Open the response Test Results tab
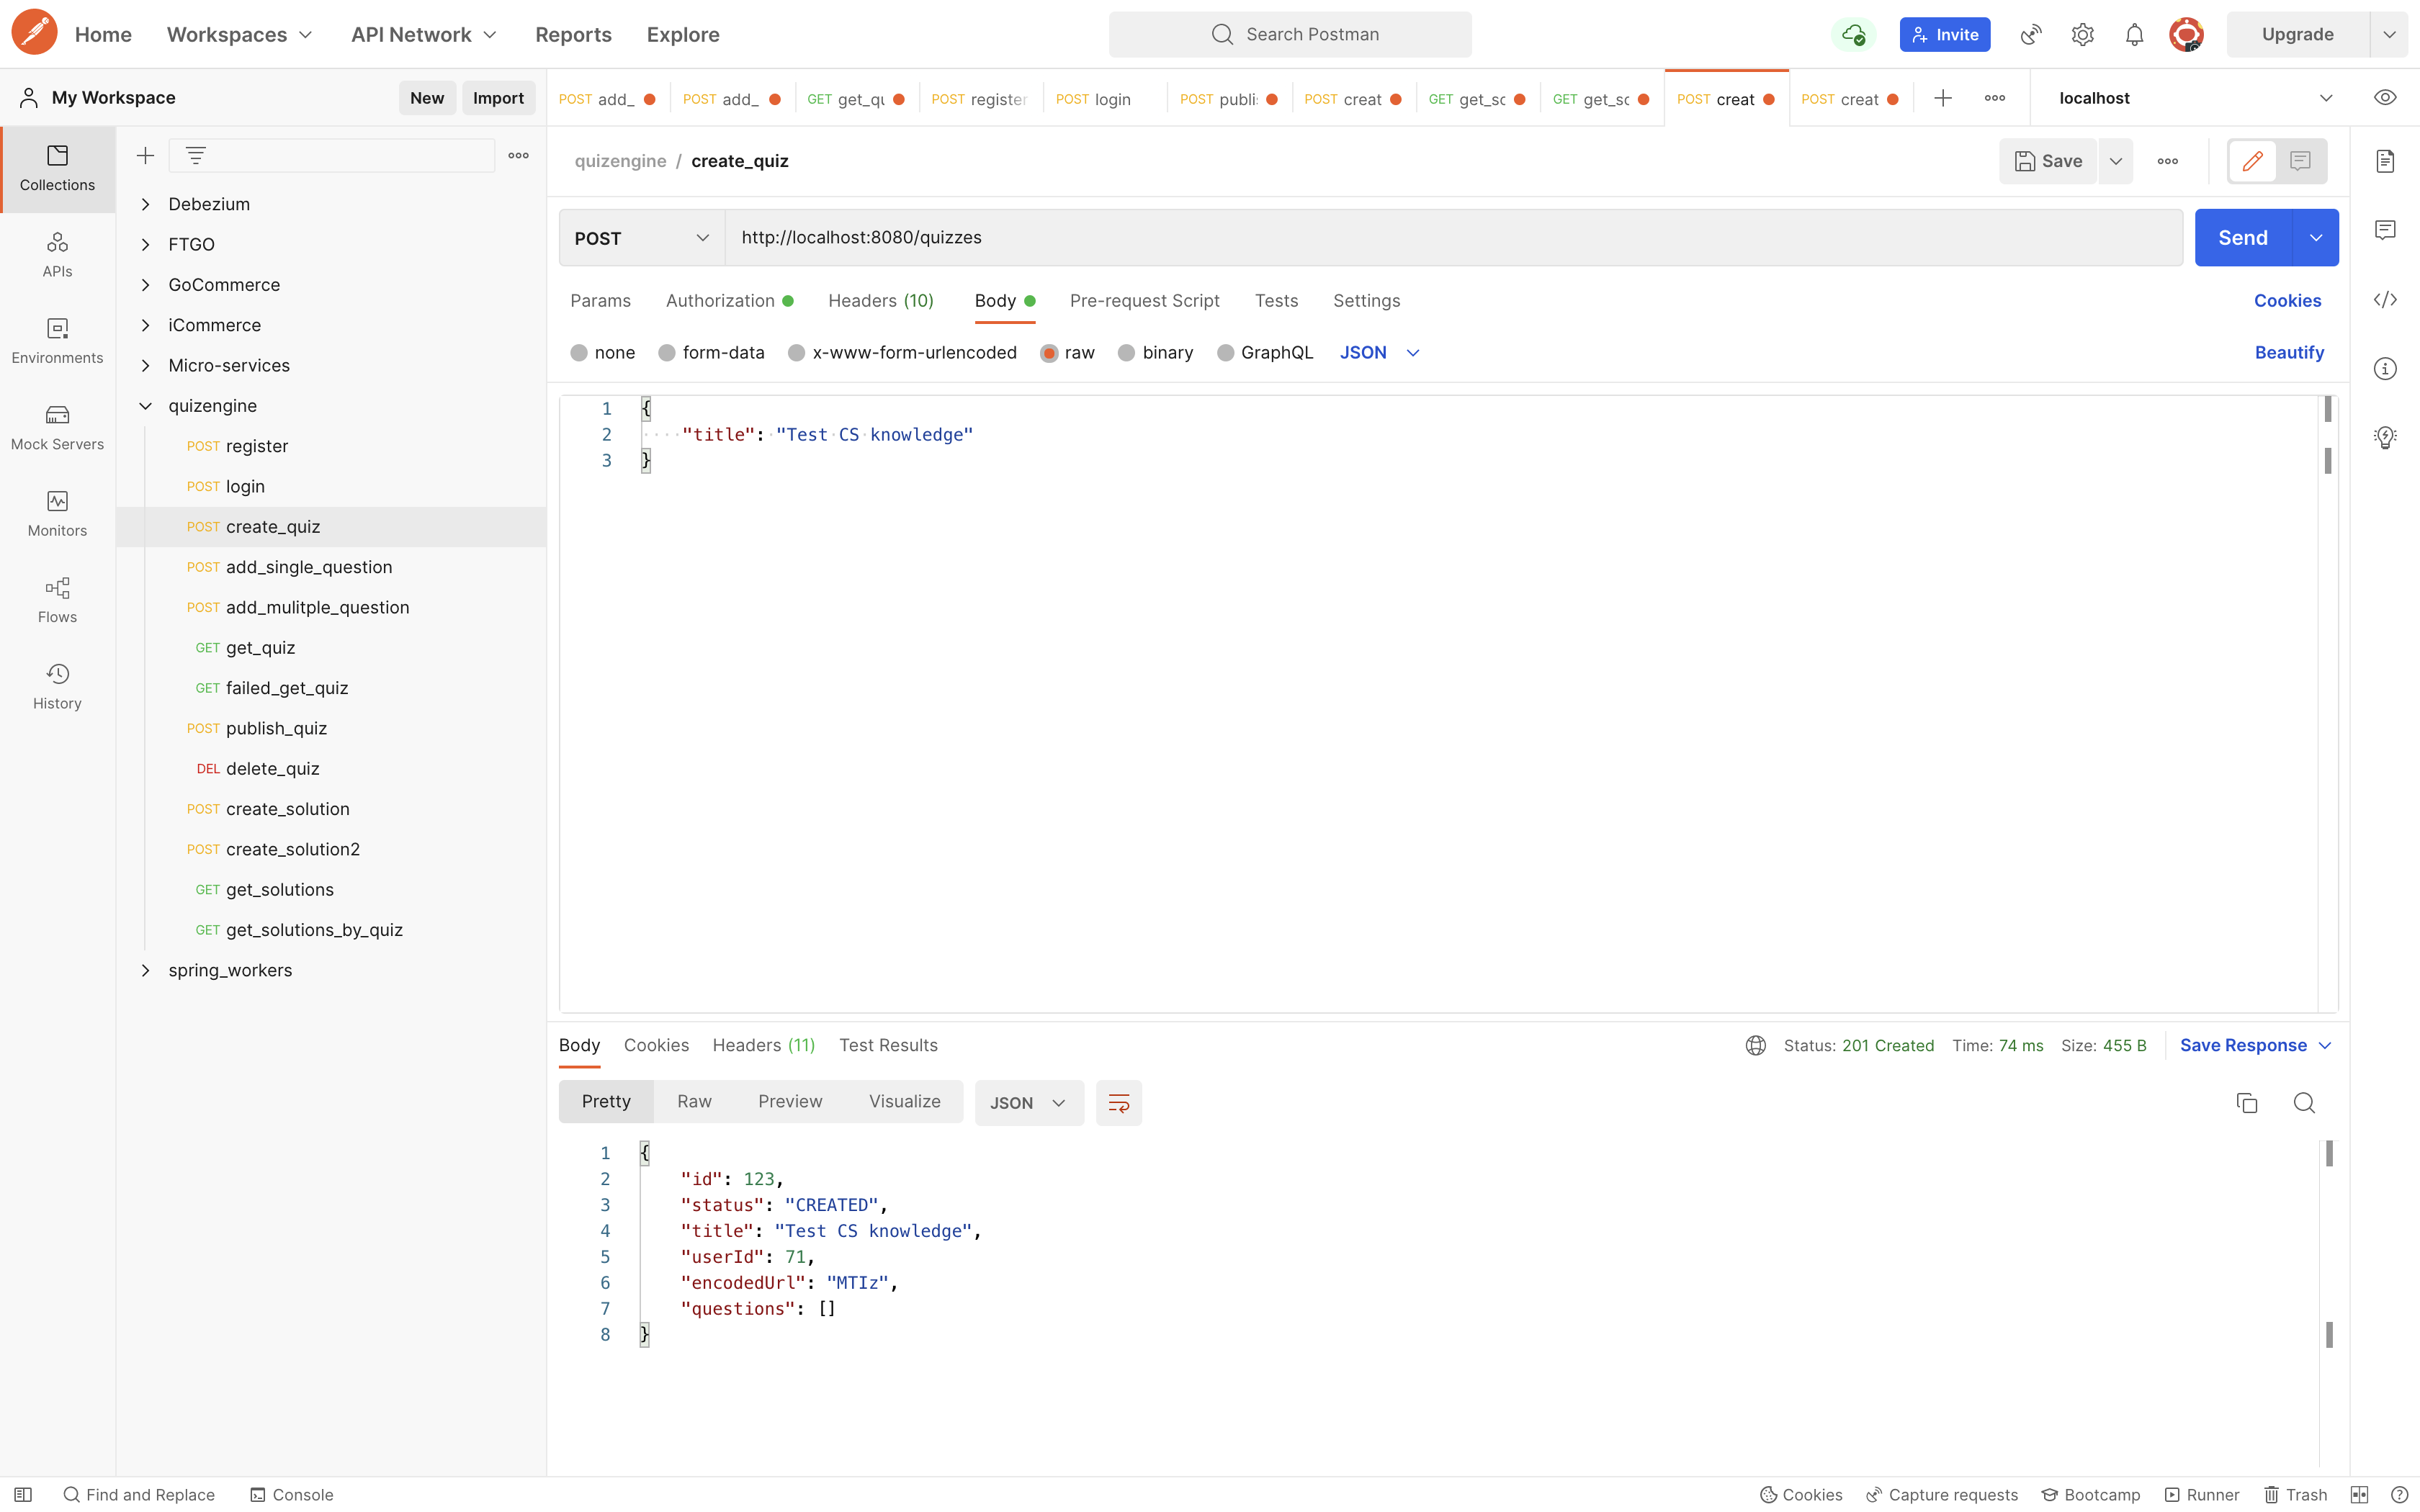 887,1045
